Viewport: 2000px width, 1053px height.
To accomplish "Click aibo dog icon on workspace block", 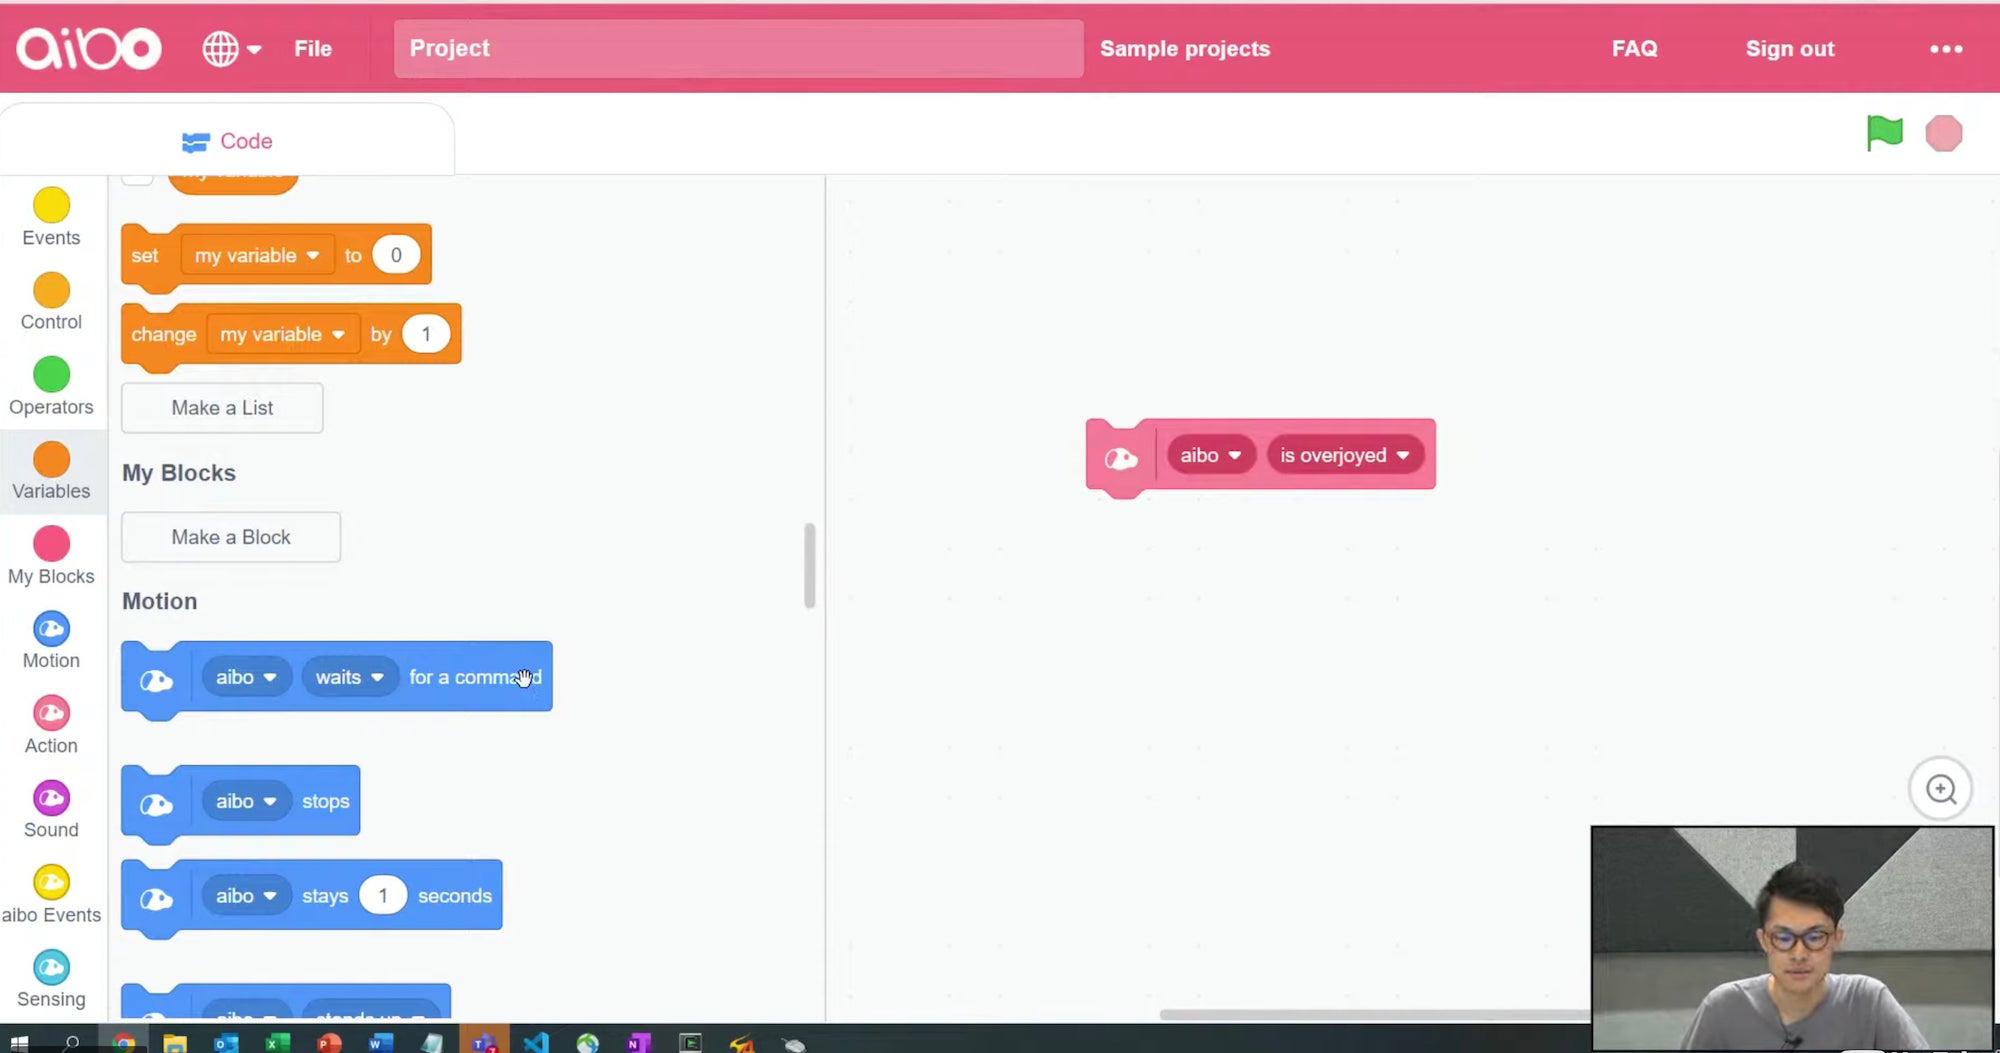I will click(1120, 459).
